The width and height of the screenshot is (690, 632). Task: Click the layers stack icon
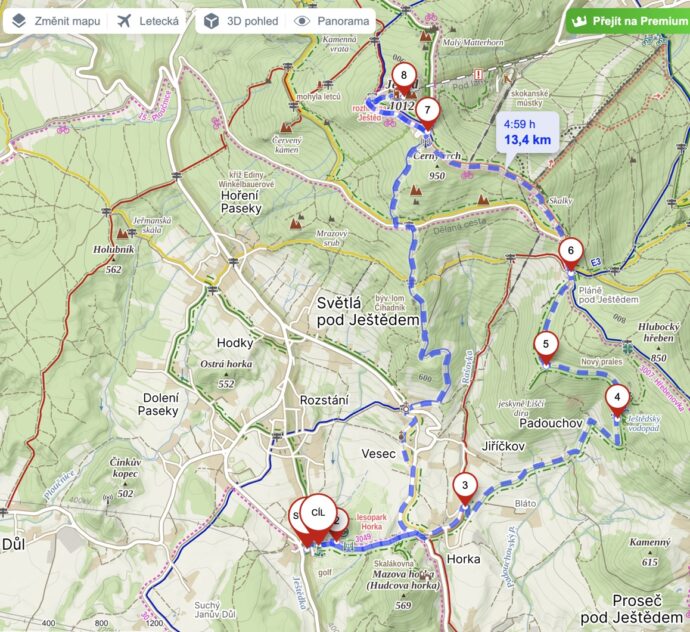point(19,21)
